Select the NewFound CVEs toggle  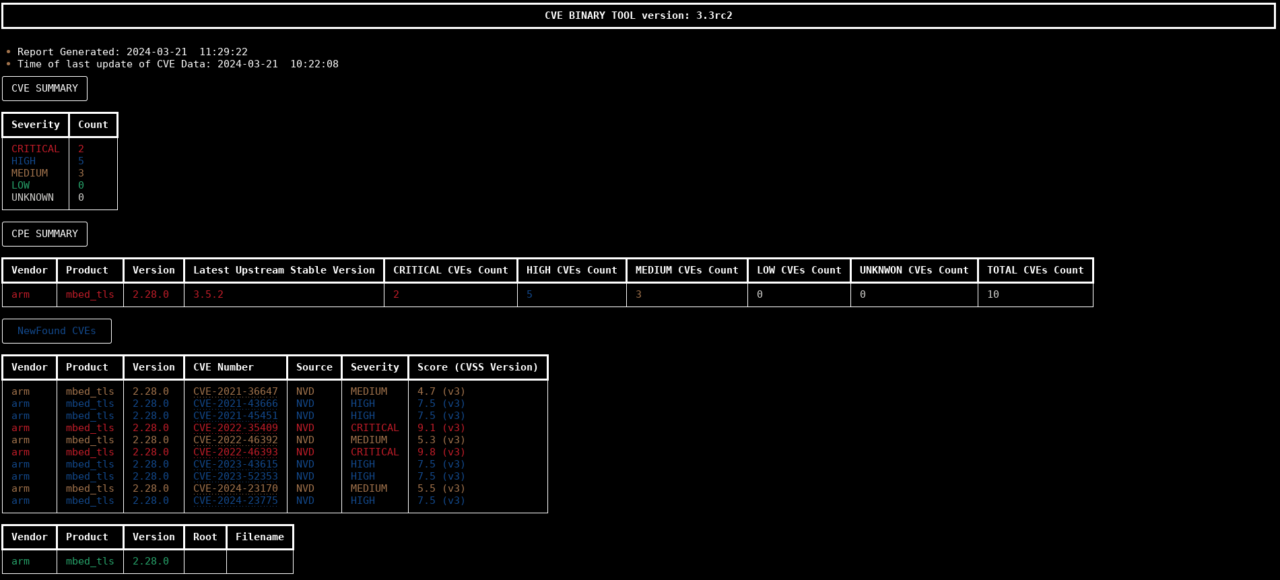coord(57,330)
